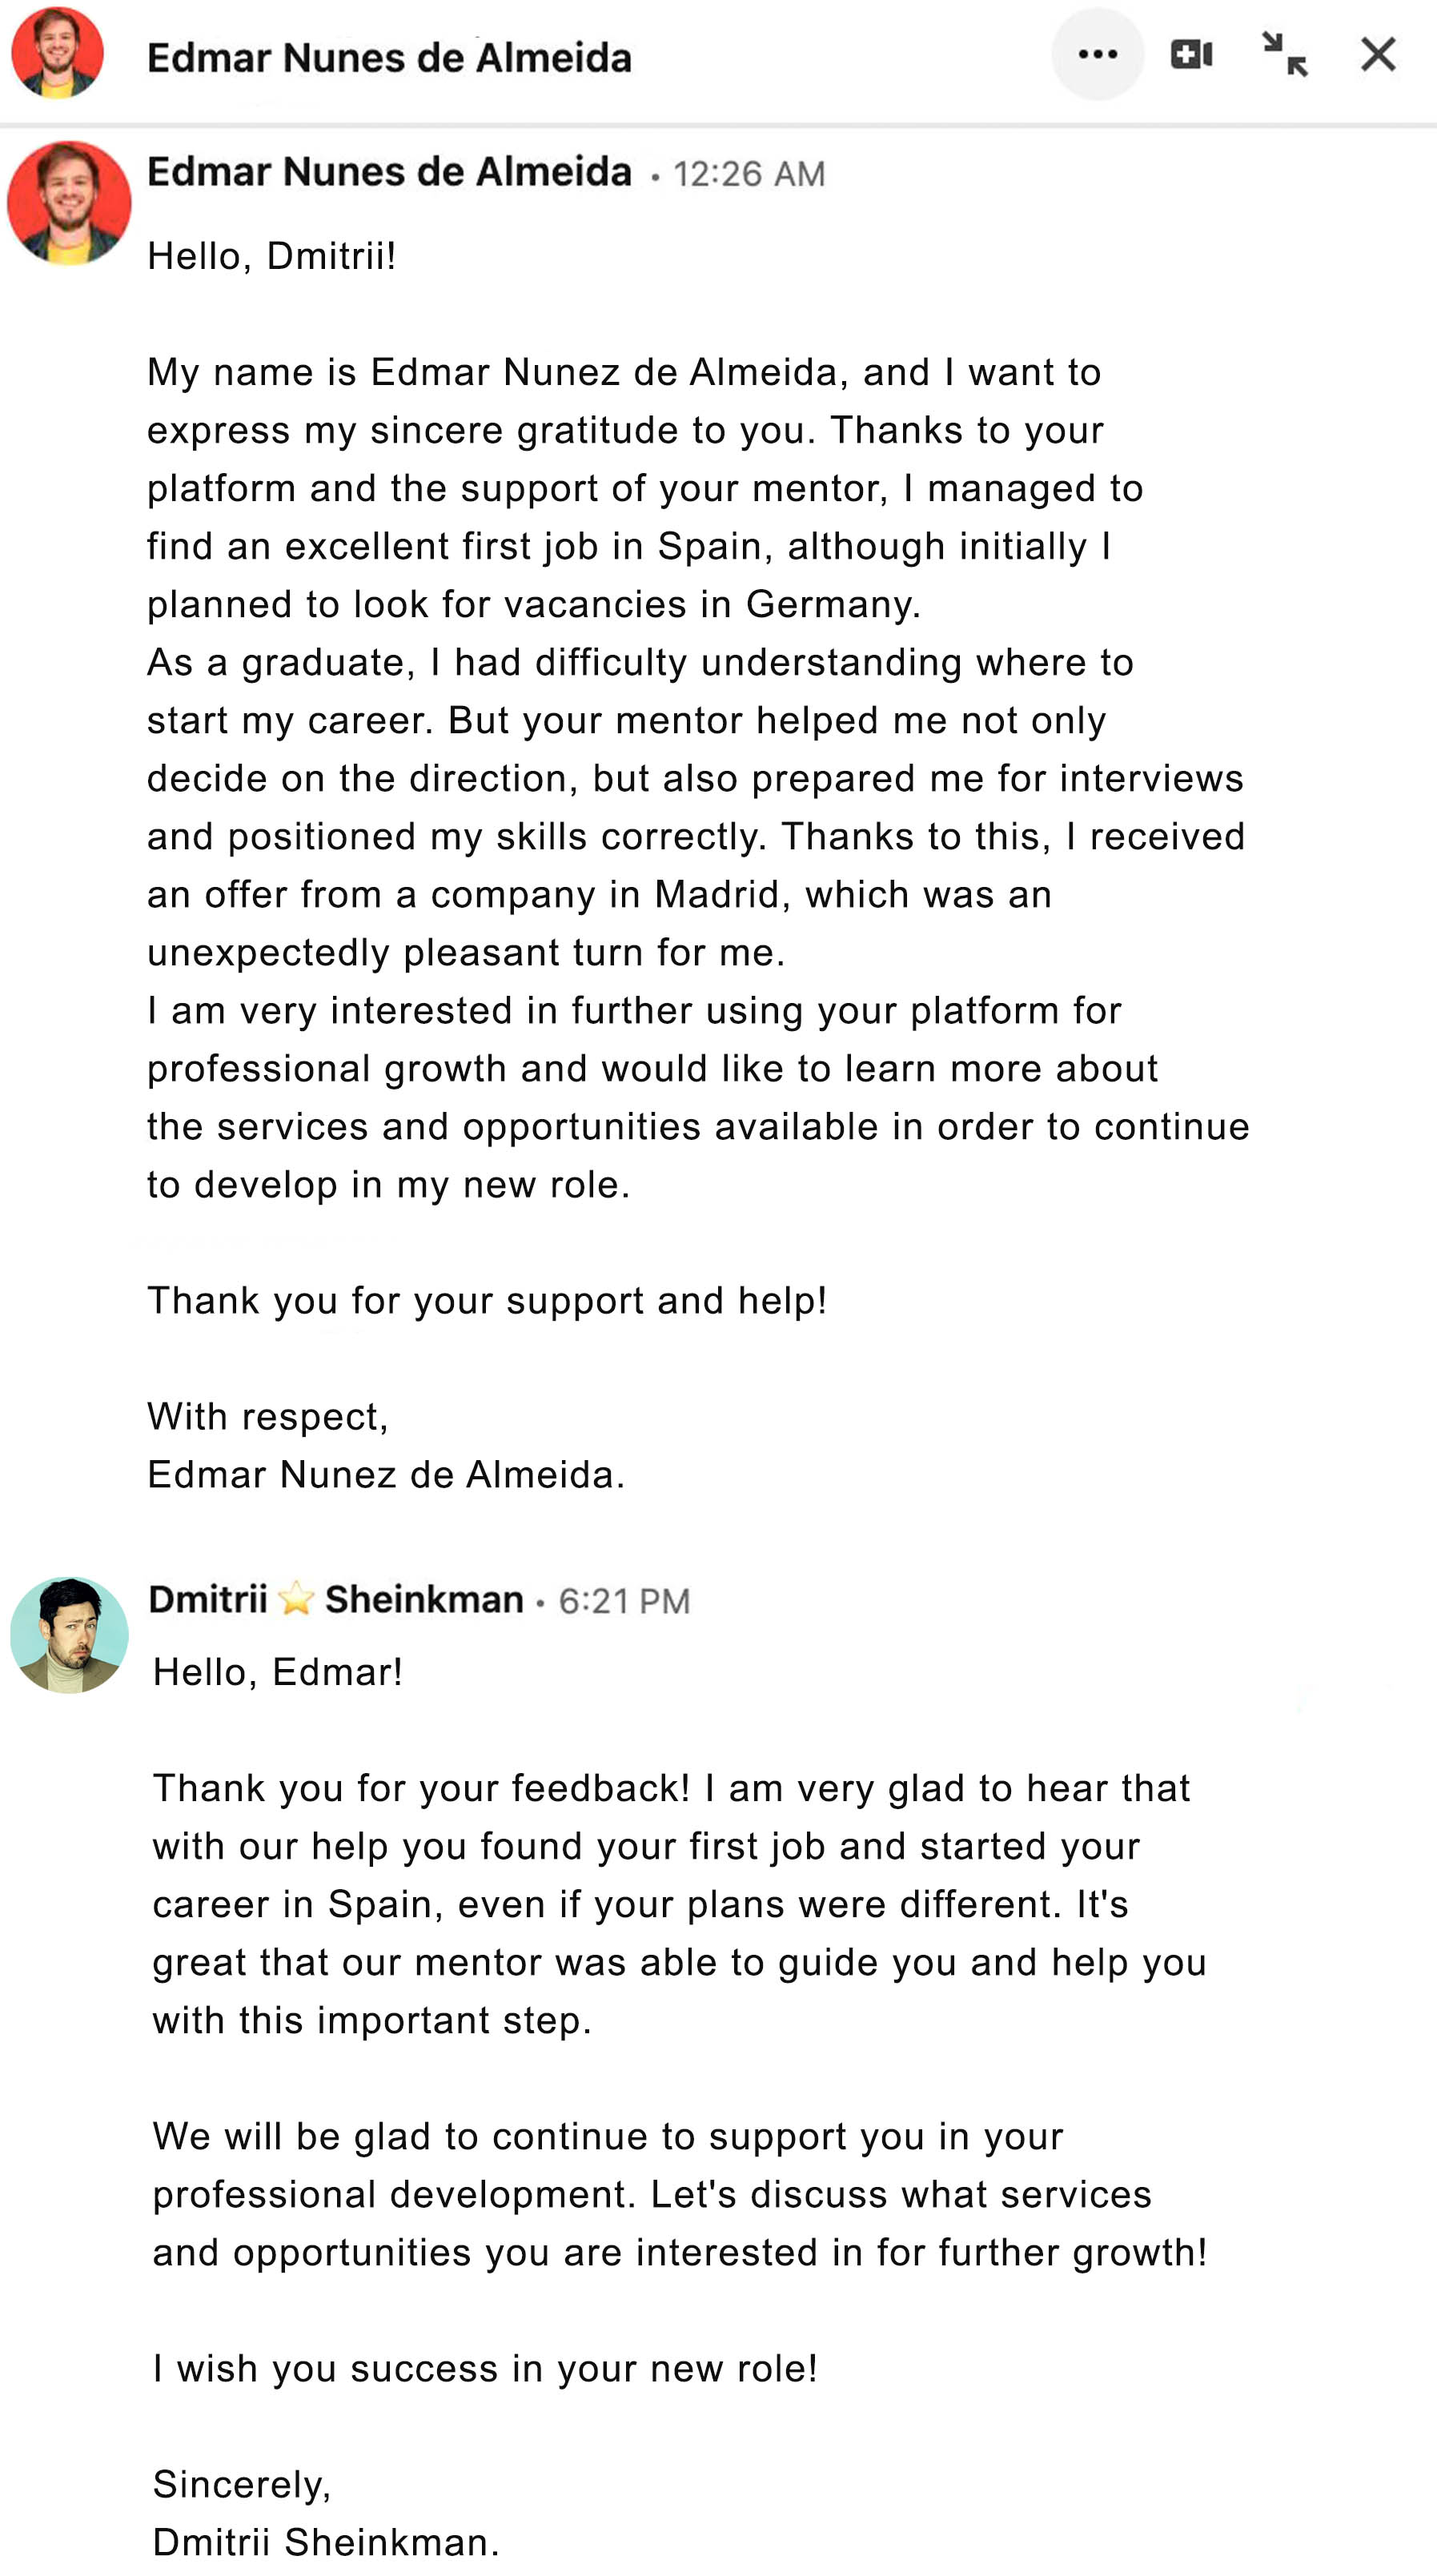Close the chat with the X button

coord(1377,54)
